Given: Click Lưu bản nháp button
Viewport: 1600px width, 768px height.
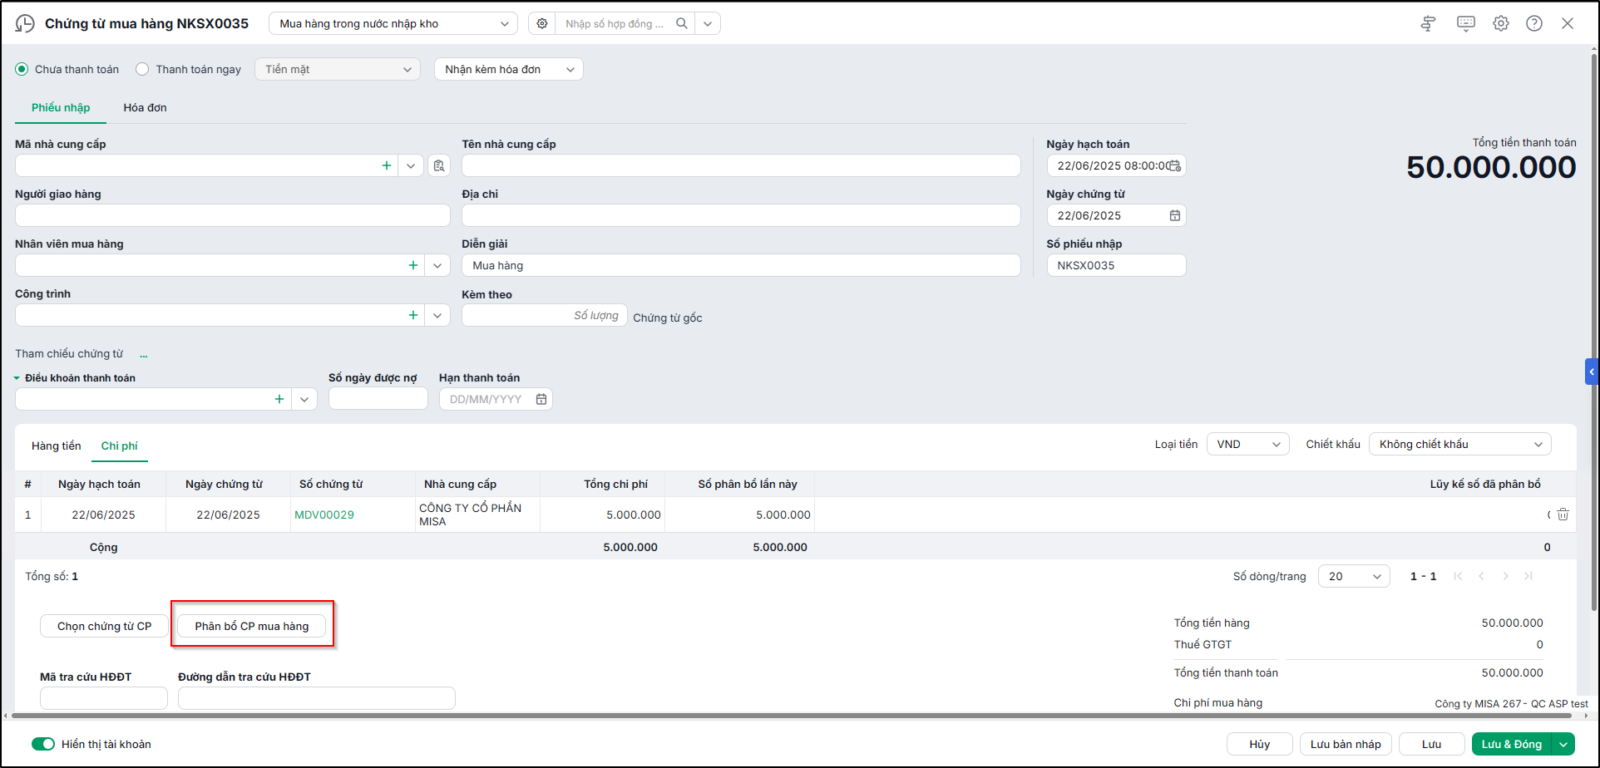Looking at the screenshot, I should click(1345, 744).
